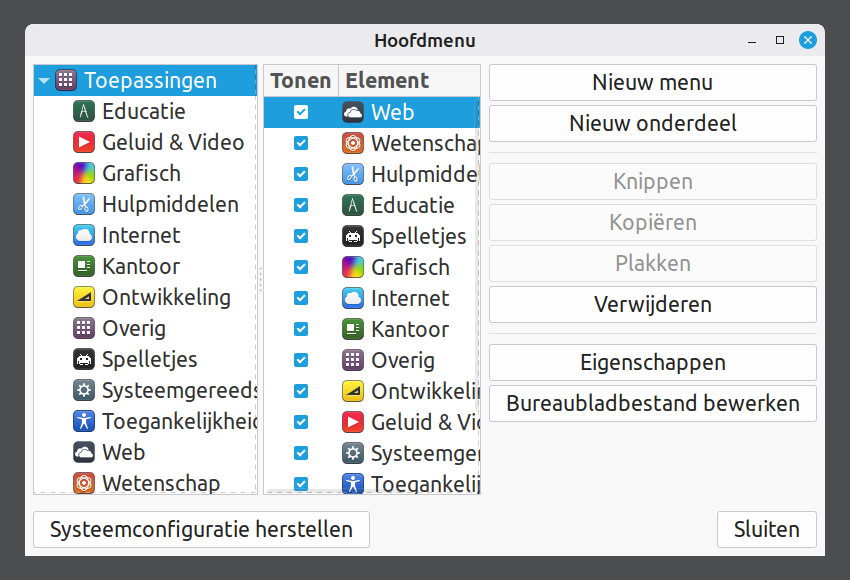Click the Tonen column header
This screenshot has height=580, width=850.
(x=301, y=81)
